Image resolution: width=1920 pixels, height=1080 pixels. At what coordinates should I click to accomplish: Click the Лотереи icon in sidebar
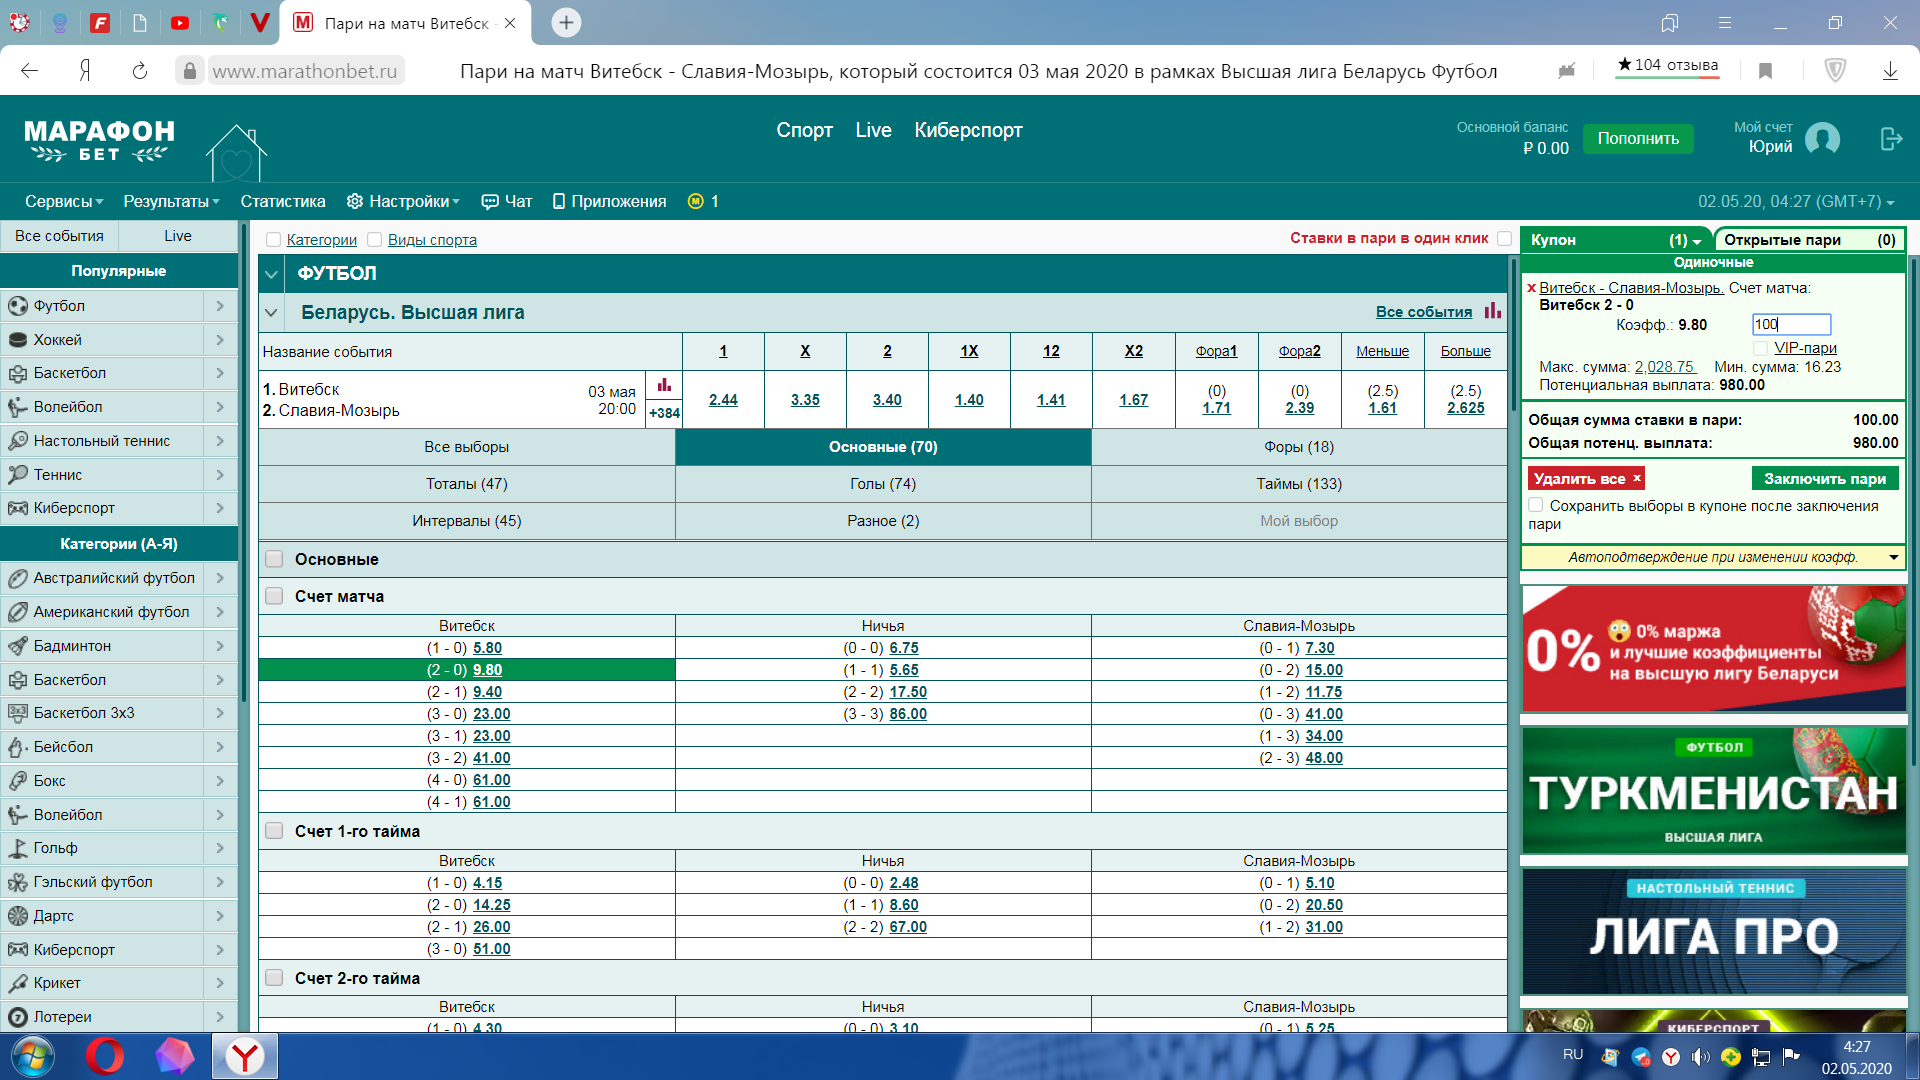pyautogui.click(x=18, y=1017)
